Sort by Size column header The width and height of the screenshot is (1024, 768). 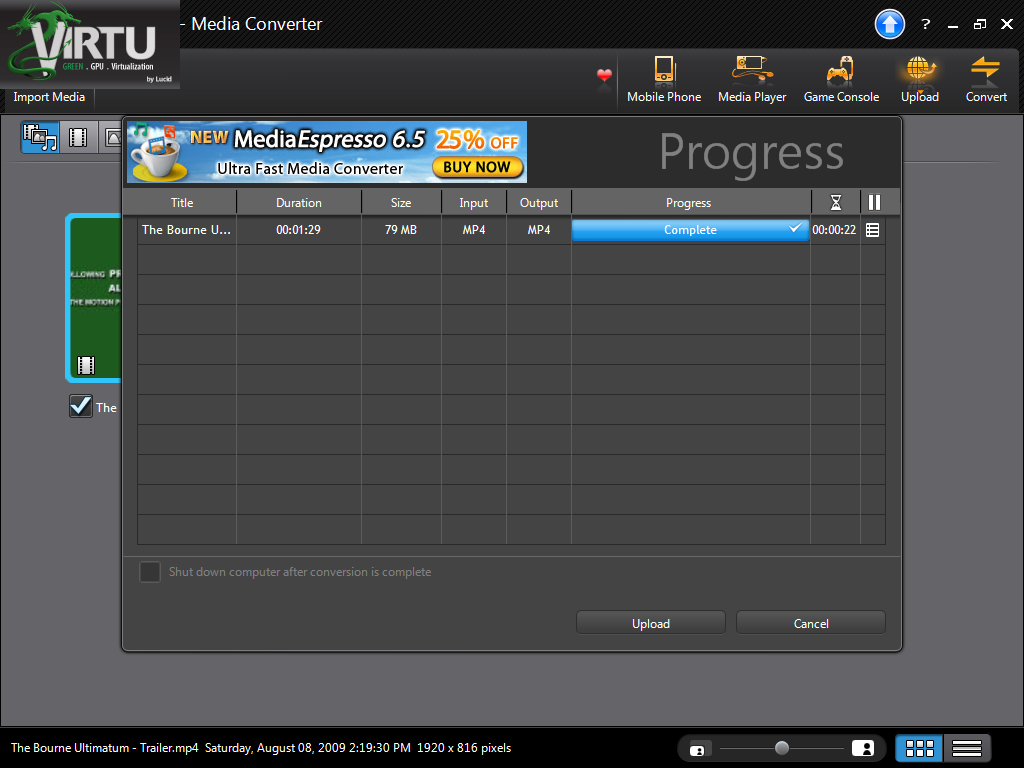[x=401, y=202]
